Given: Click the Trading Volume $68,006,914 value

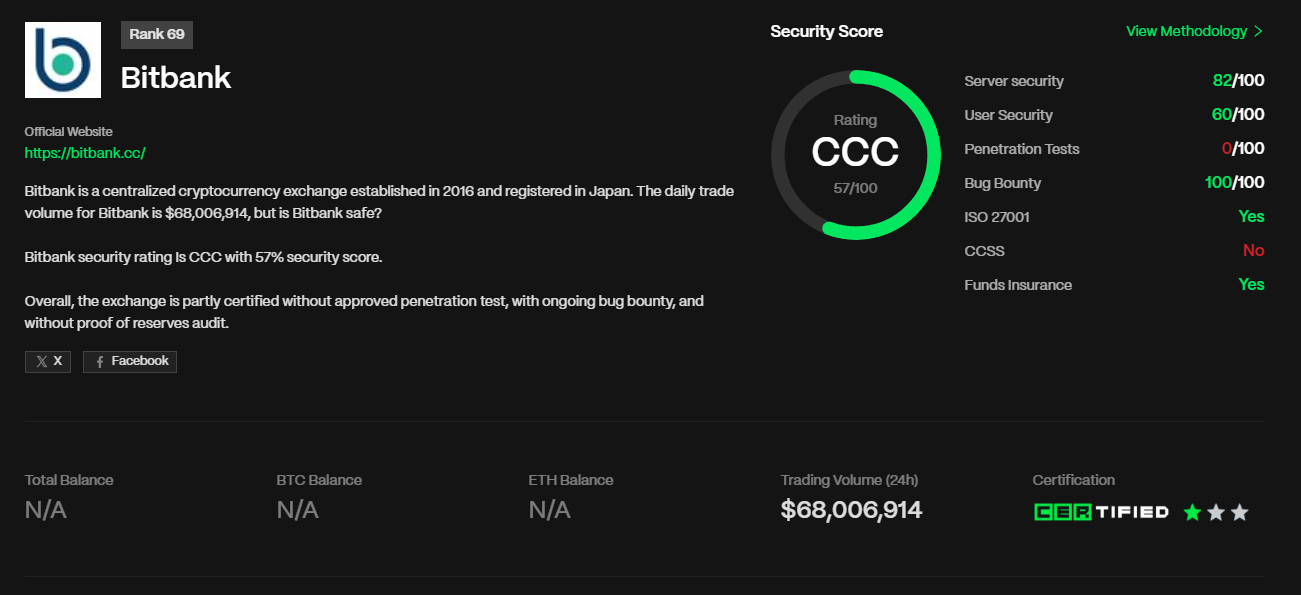Looking at the screenshot, I should coord(851,510).
